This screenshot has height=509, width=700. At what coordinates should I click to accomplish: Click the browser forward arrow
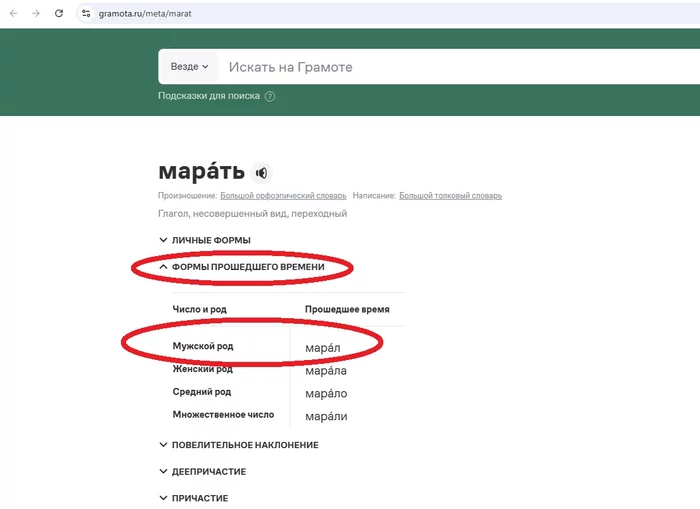click(36, 13)
